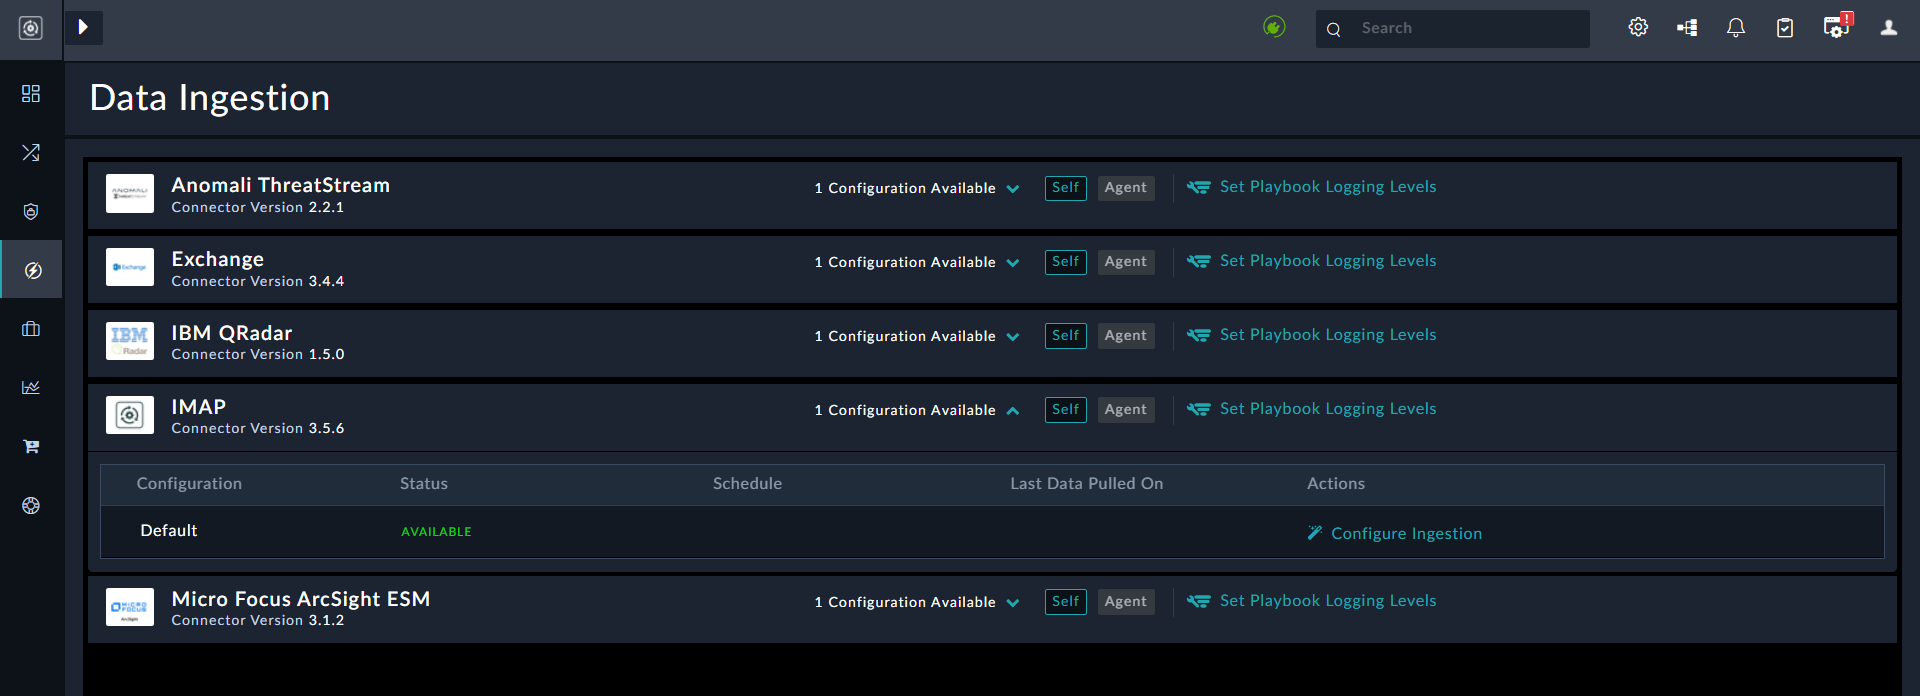Select the Default configuration row
Viewport: 1920px width, 696px height.
tap(992, 532)
